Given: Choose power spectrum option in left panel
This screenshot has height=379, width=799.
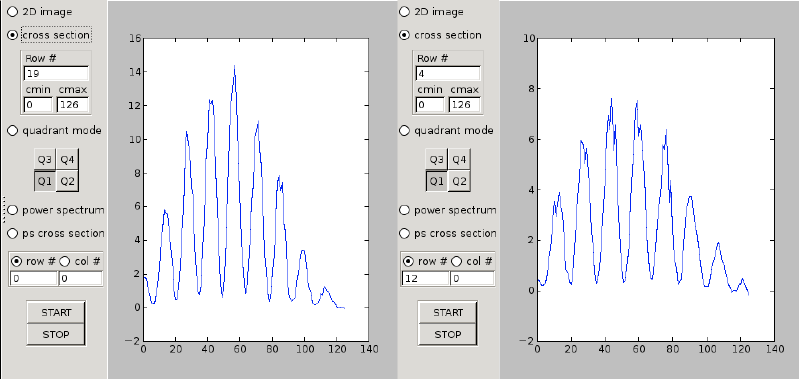Looking at the screenshot, I should (x=13, y=210).
